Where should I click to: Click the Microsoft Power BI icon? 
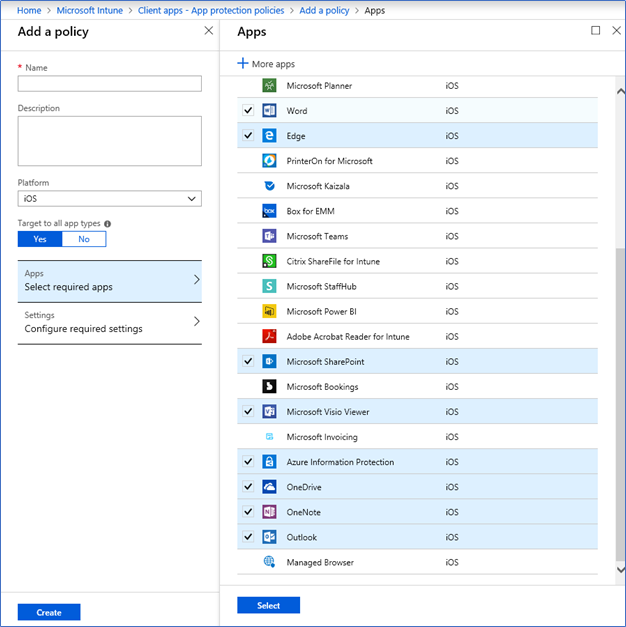click(x=269, y=311)
